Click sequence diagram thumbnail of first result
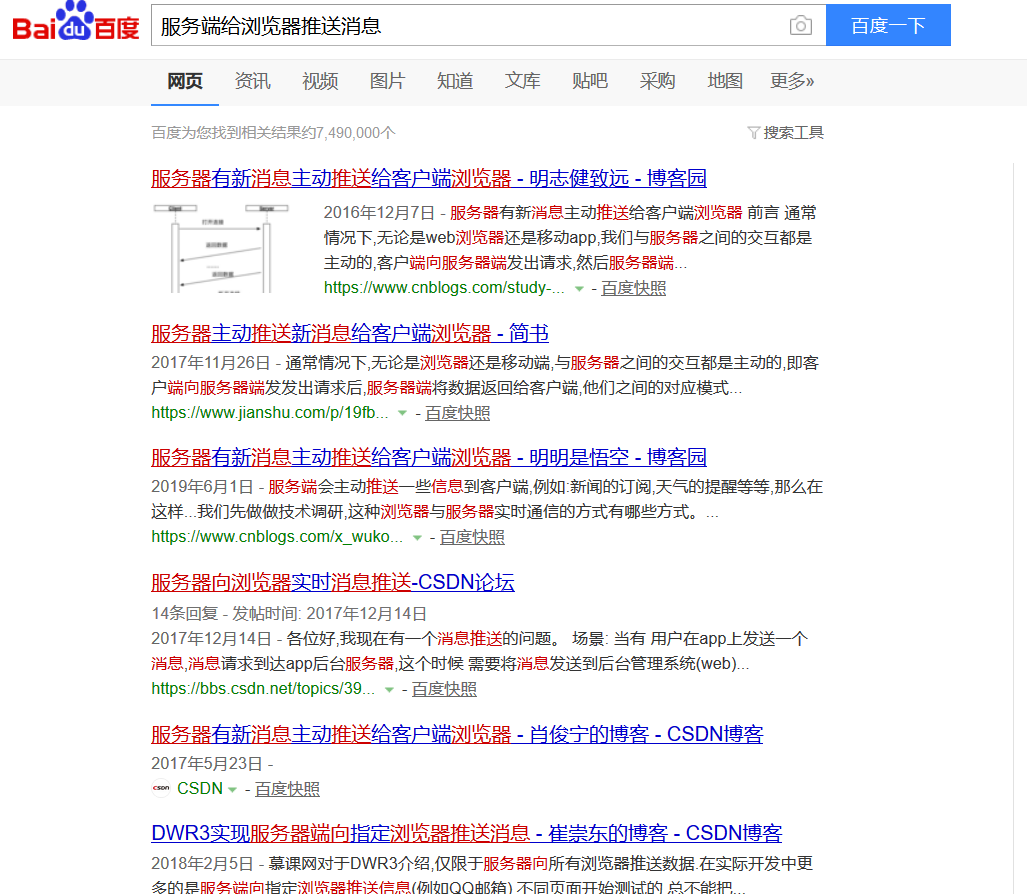This screenshot has height=894, width=1027. click(x=221, y=248)
